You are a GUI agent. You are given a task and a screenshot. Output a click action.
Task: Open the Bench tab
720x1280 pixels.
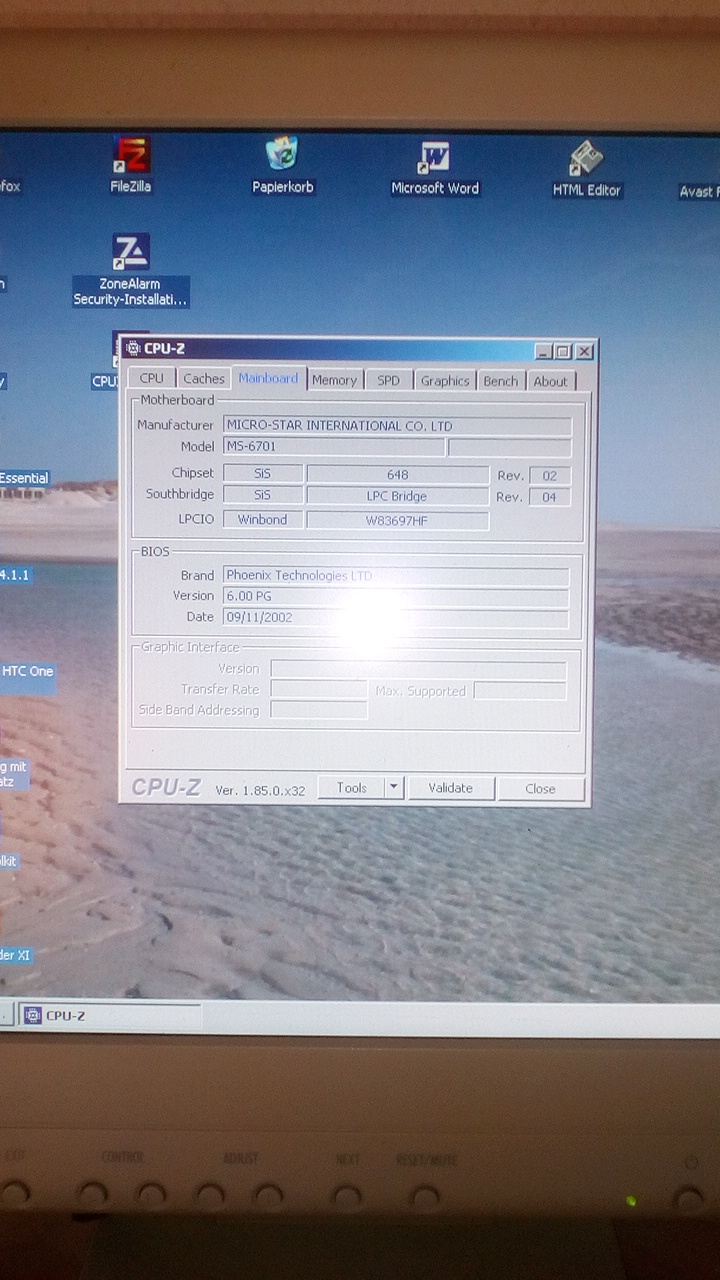tap(501, 381)
